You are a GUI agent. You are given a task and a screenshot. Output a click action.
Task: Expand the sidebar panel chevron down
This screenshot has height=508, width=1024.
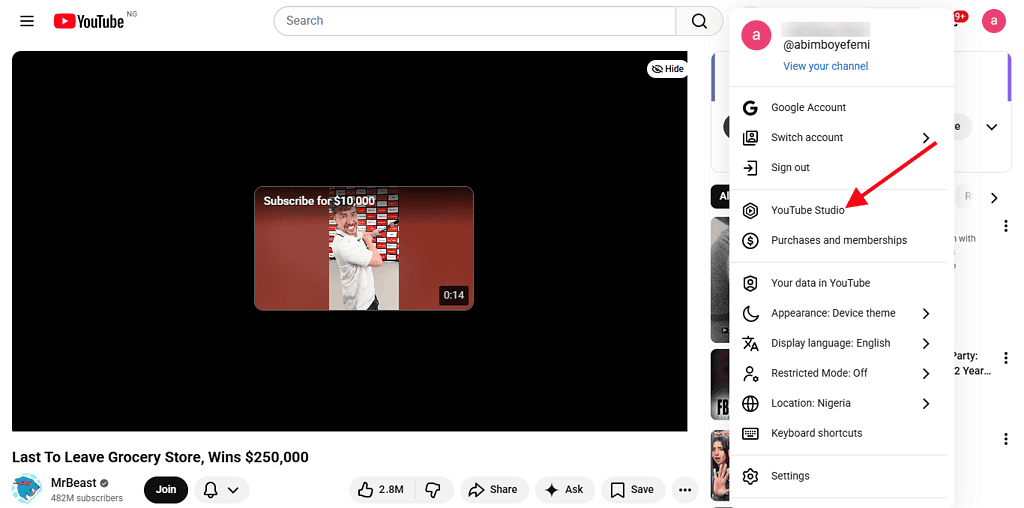tap(991, 127)
